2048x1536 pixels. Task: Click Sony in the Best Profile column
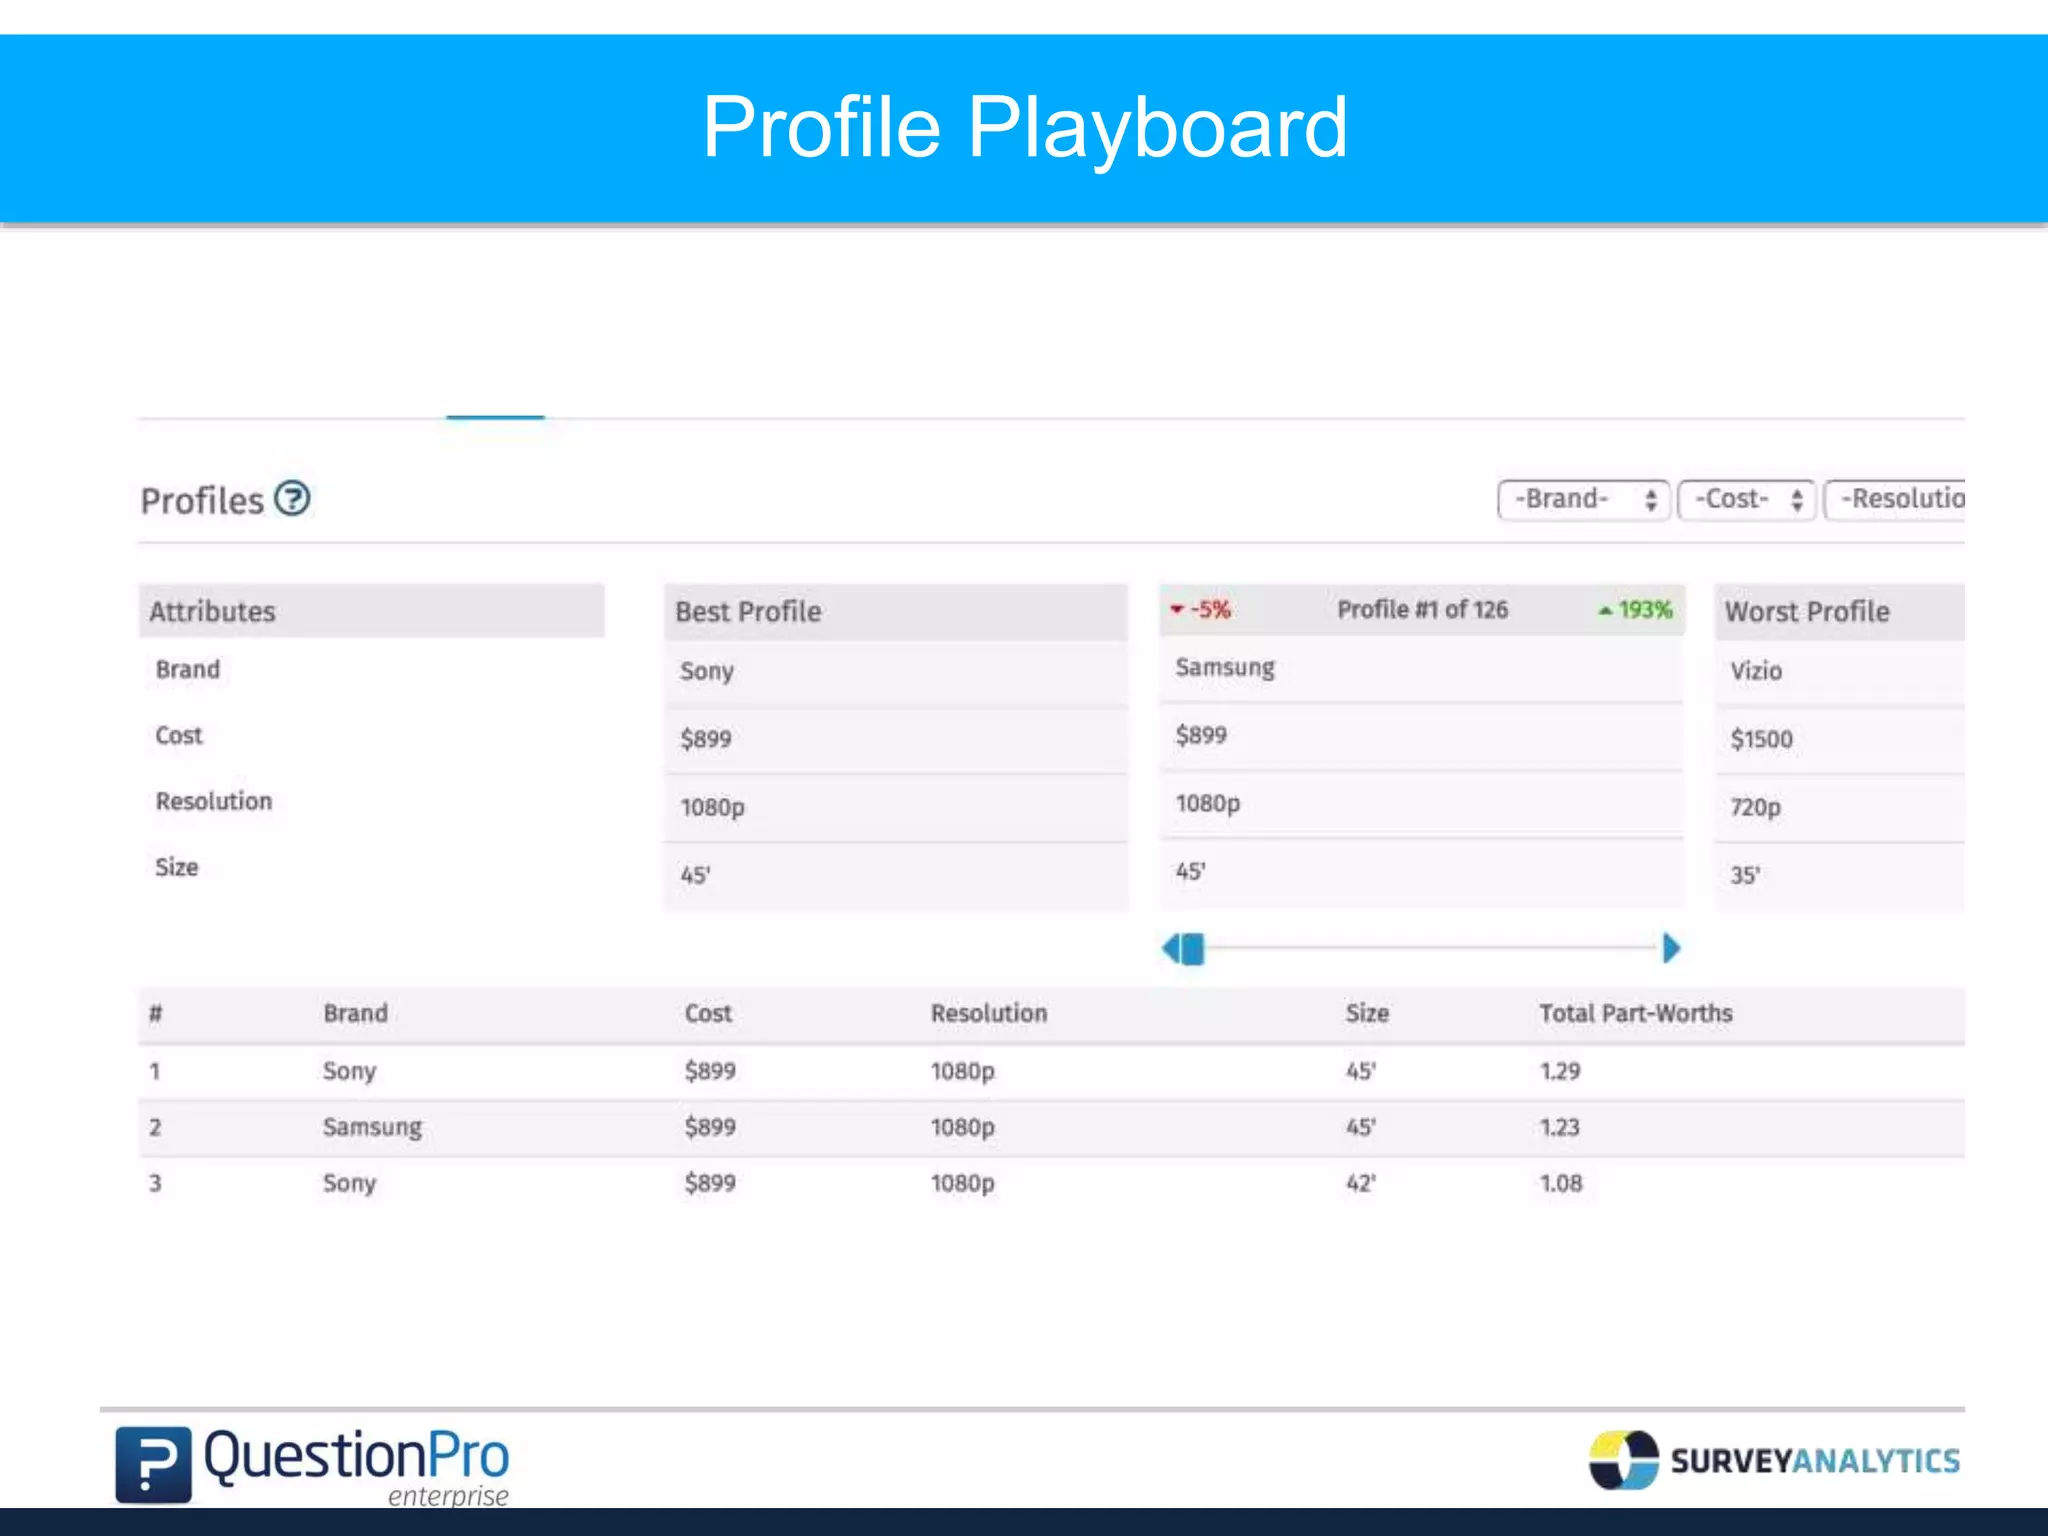point(707,671)
